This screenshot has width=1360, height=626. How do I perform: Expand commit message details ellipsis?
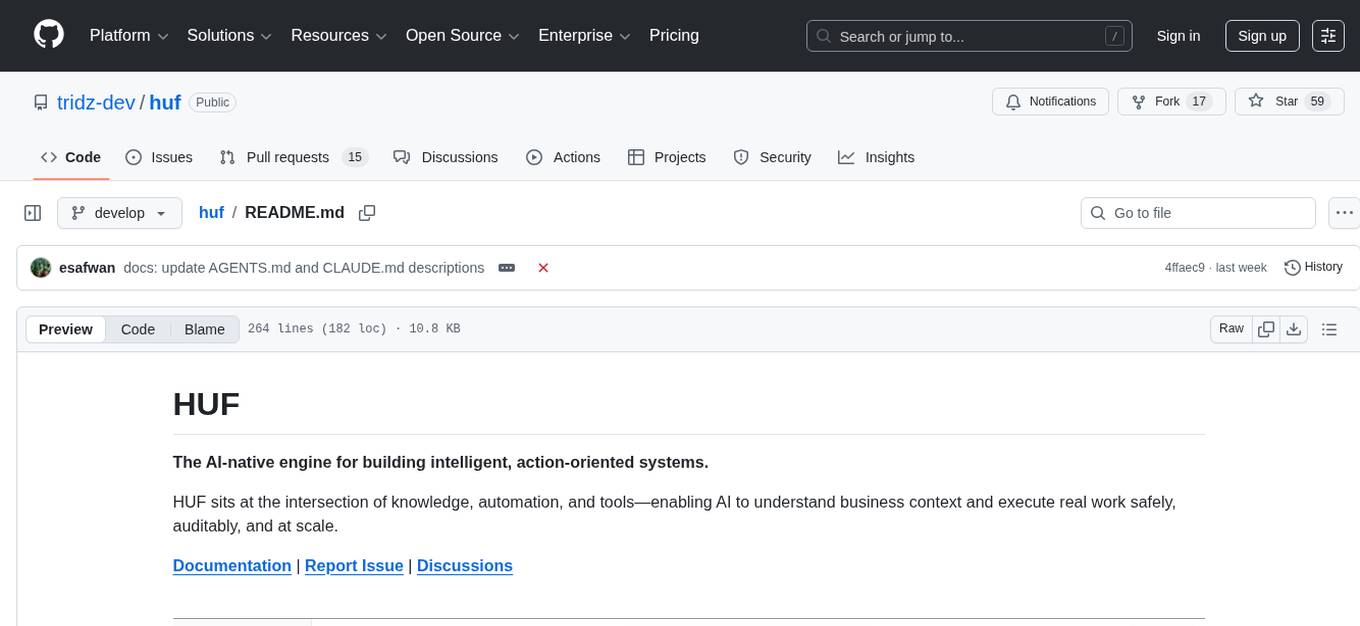[507, 268]
